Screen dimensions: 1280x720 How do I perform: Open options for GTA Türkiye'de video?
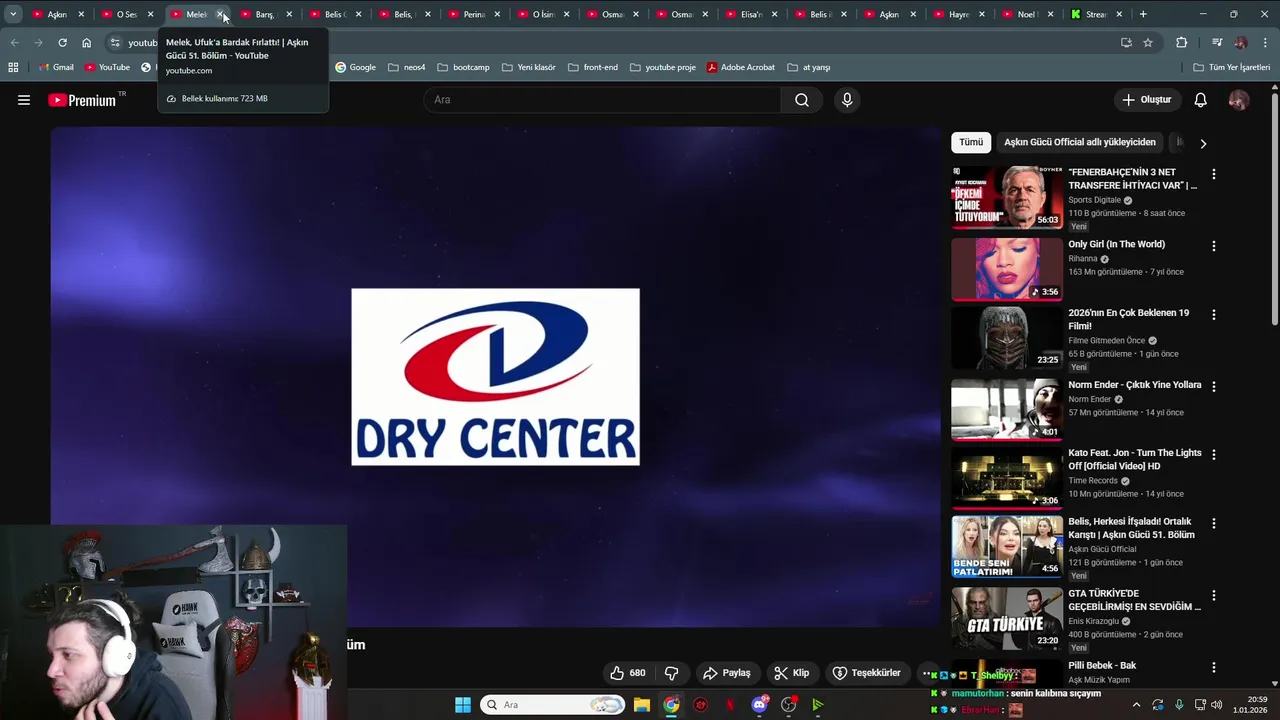[x=1214, y=595]
